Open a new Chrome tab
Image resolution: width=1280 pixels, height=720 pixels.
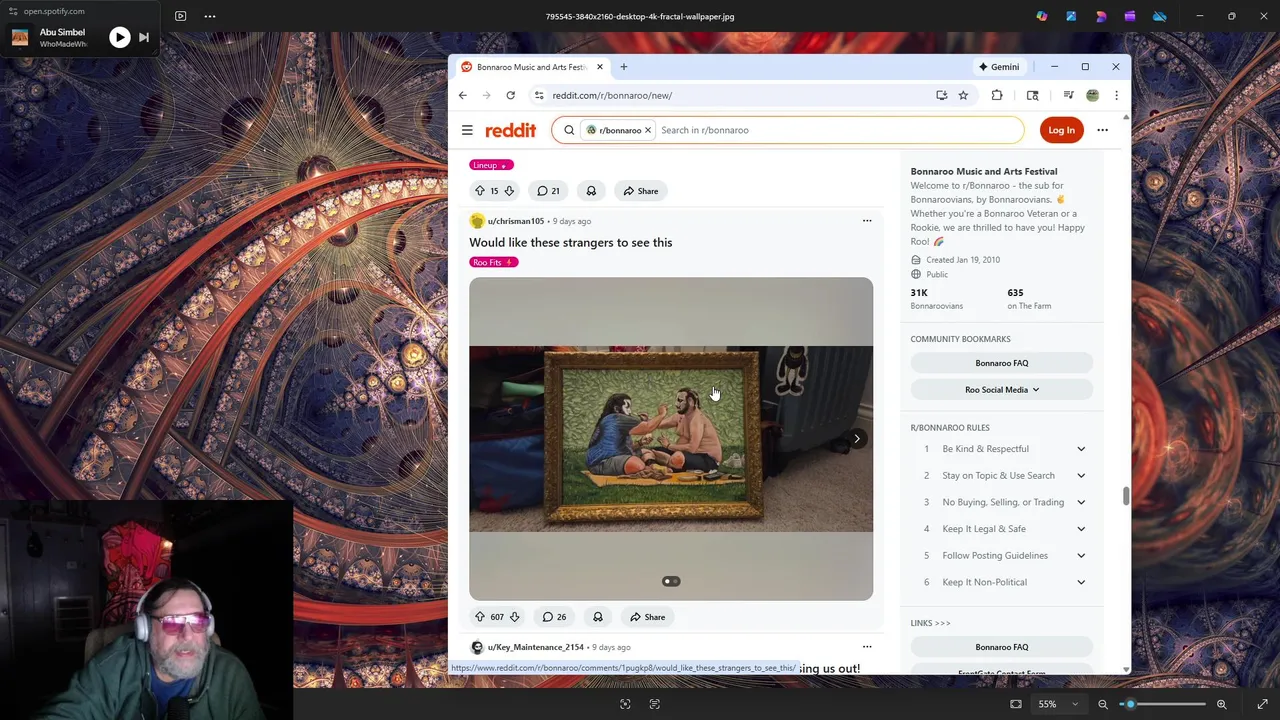click(x=623, y=67)
